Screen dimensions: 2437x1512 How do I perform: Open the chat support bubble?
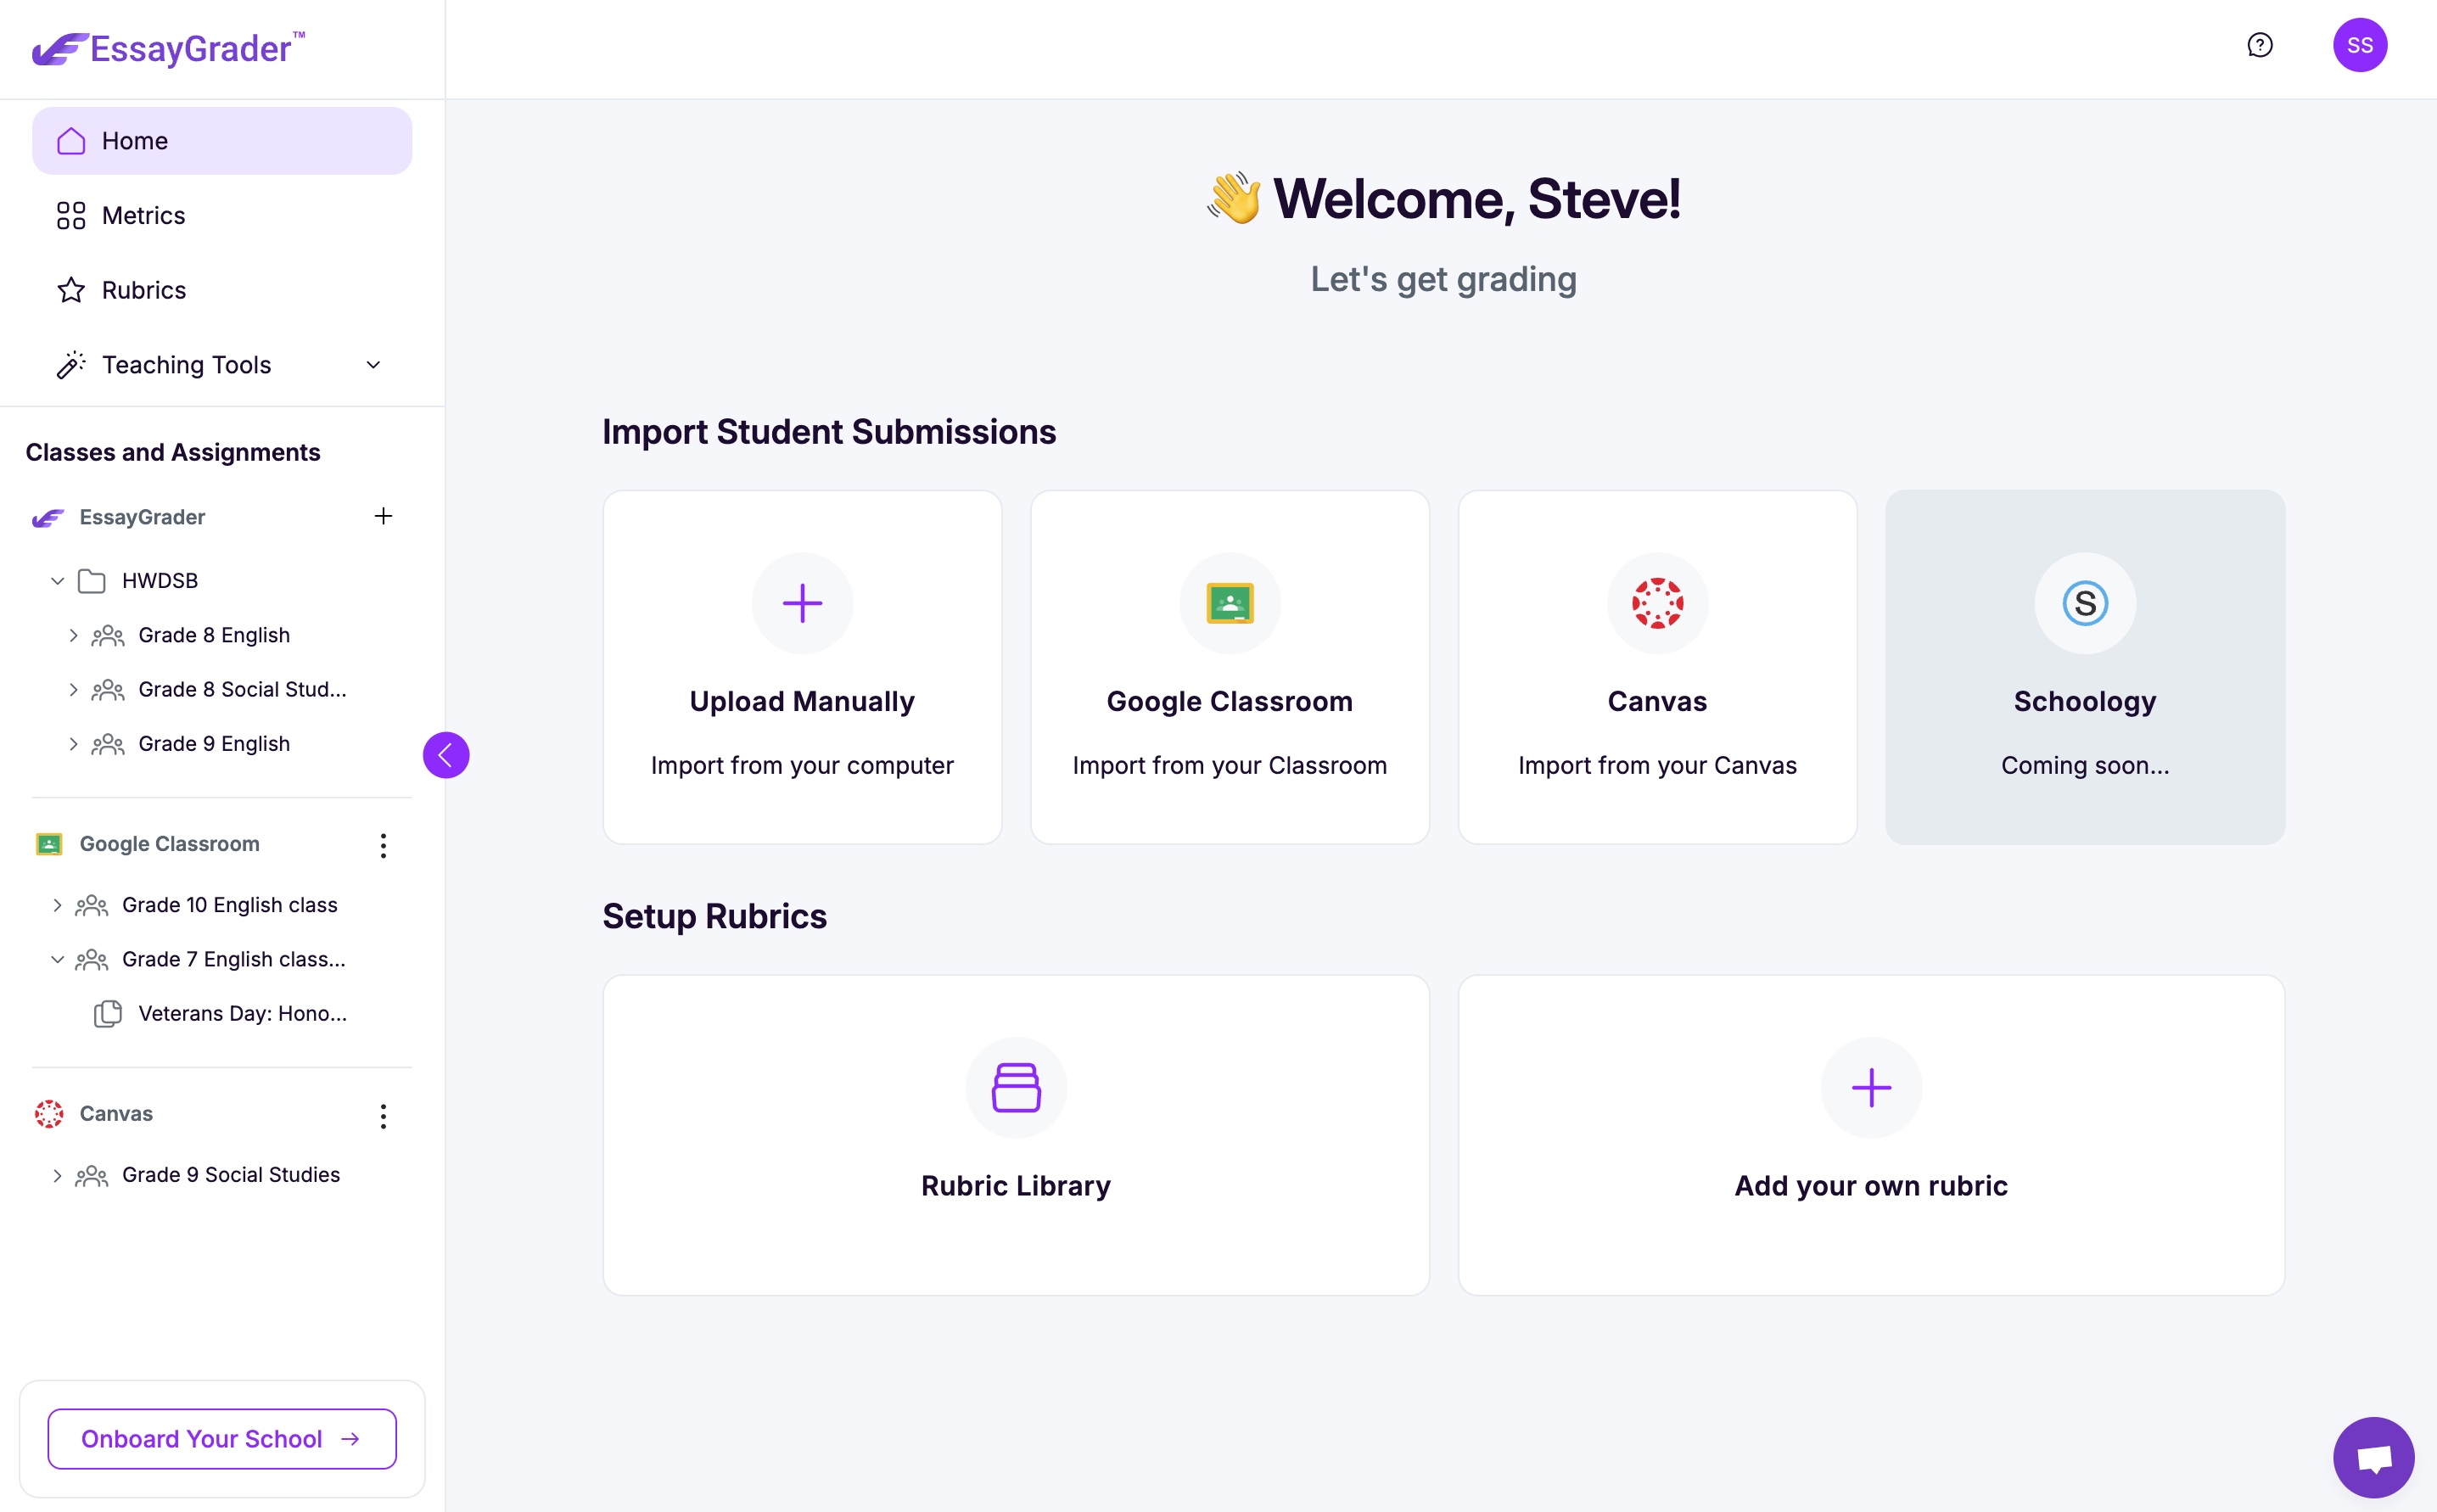coord(2373,1456)
